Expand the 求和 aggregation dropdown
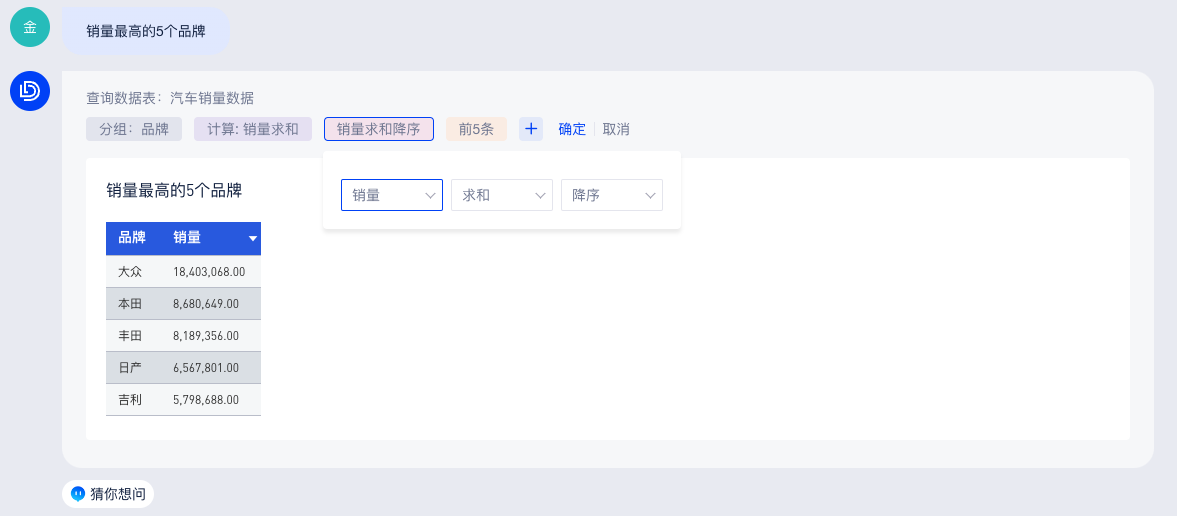Viewport: 1177px width, 516px height. (501, 195)
